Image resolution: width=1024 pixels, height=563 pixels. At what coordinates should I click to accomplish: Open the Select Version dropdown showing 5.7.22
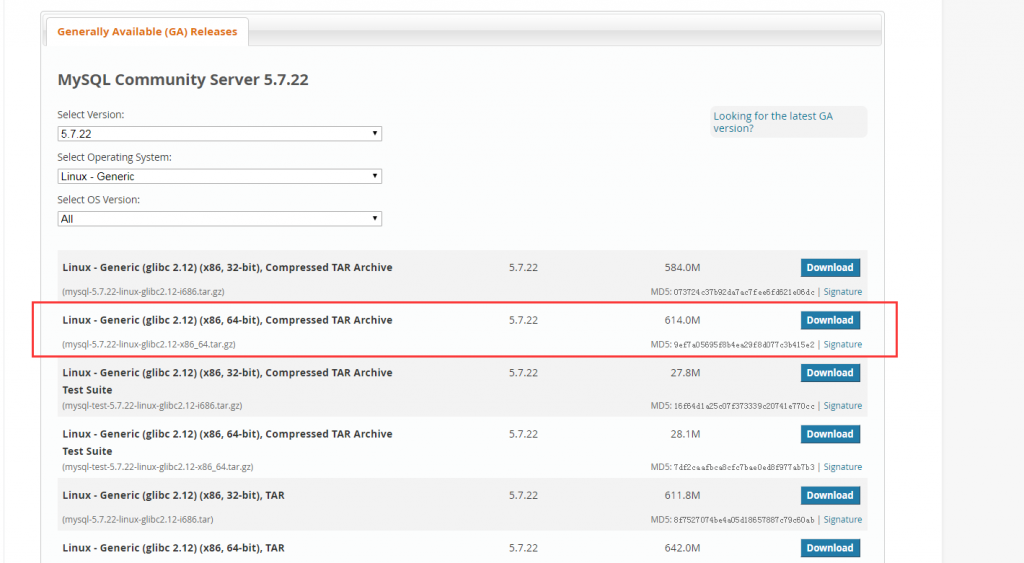point(219,134)
